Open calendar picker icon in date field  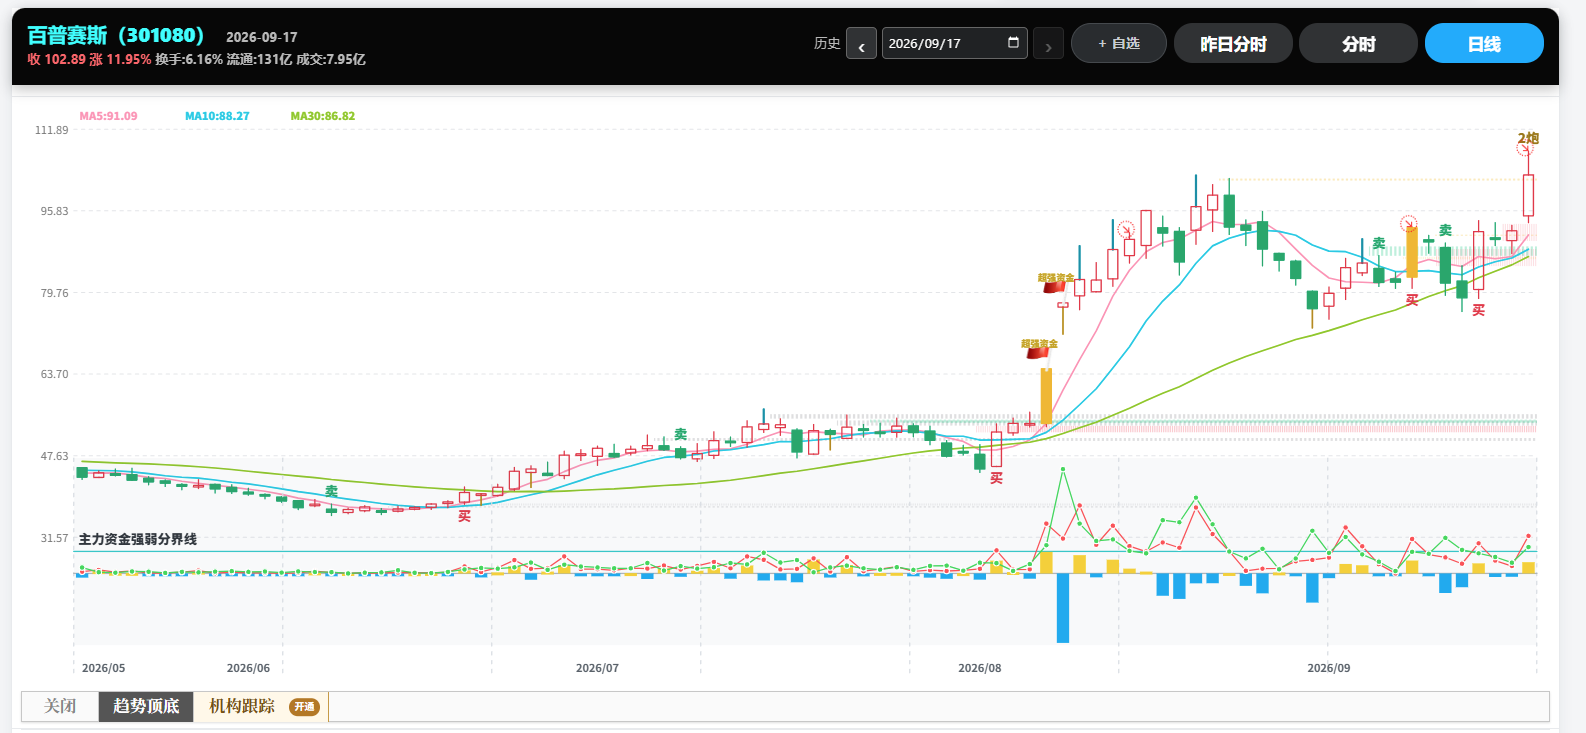pos(1013,43)
